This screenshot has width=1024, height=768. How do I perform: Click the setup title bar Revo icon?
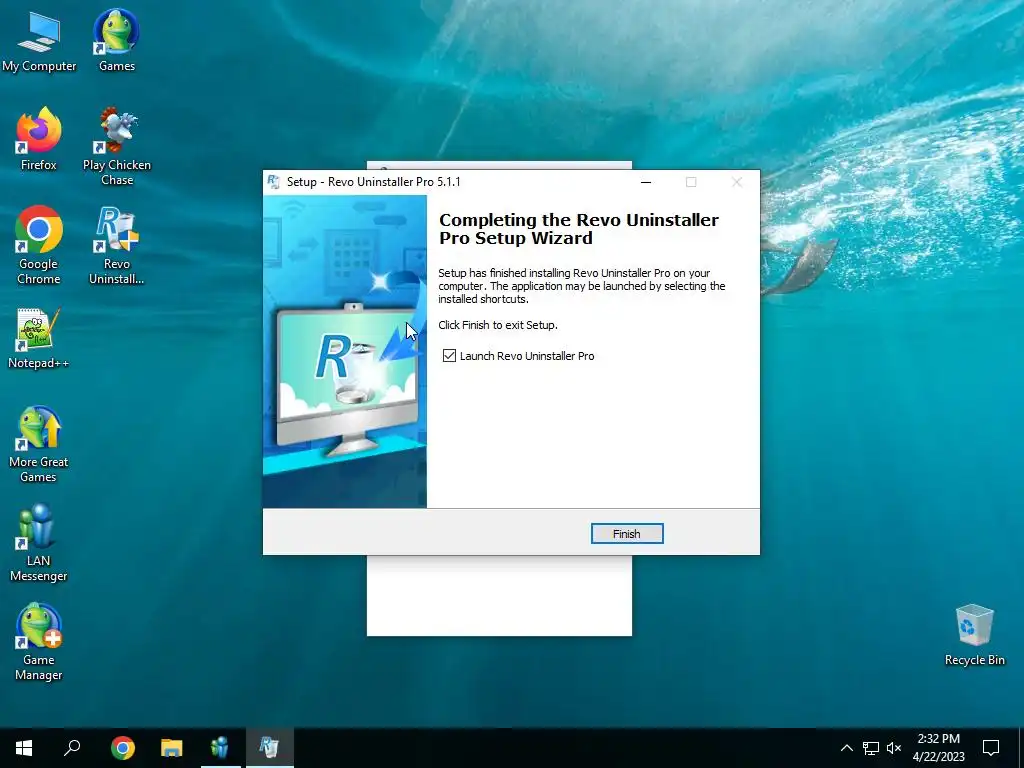click(274, 182)
